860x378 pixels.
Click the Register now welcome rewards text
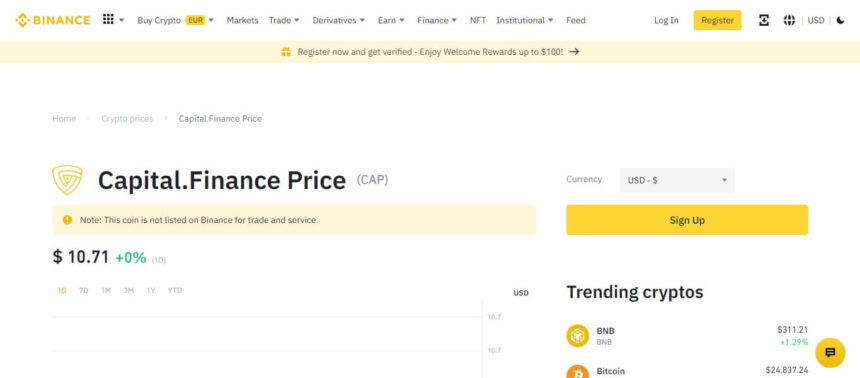(430, 52)
